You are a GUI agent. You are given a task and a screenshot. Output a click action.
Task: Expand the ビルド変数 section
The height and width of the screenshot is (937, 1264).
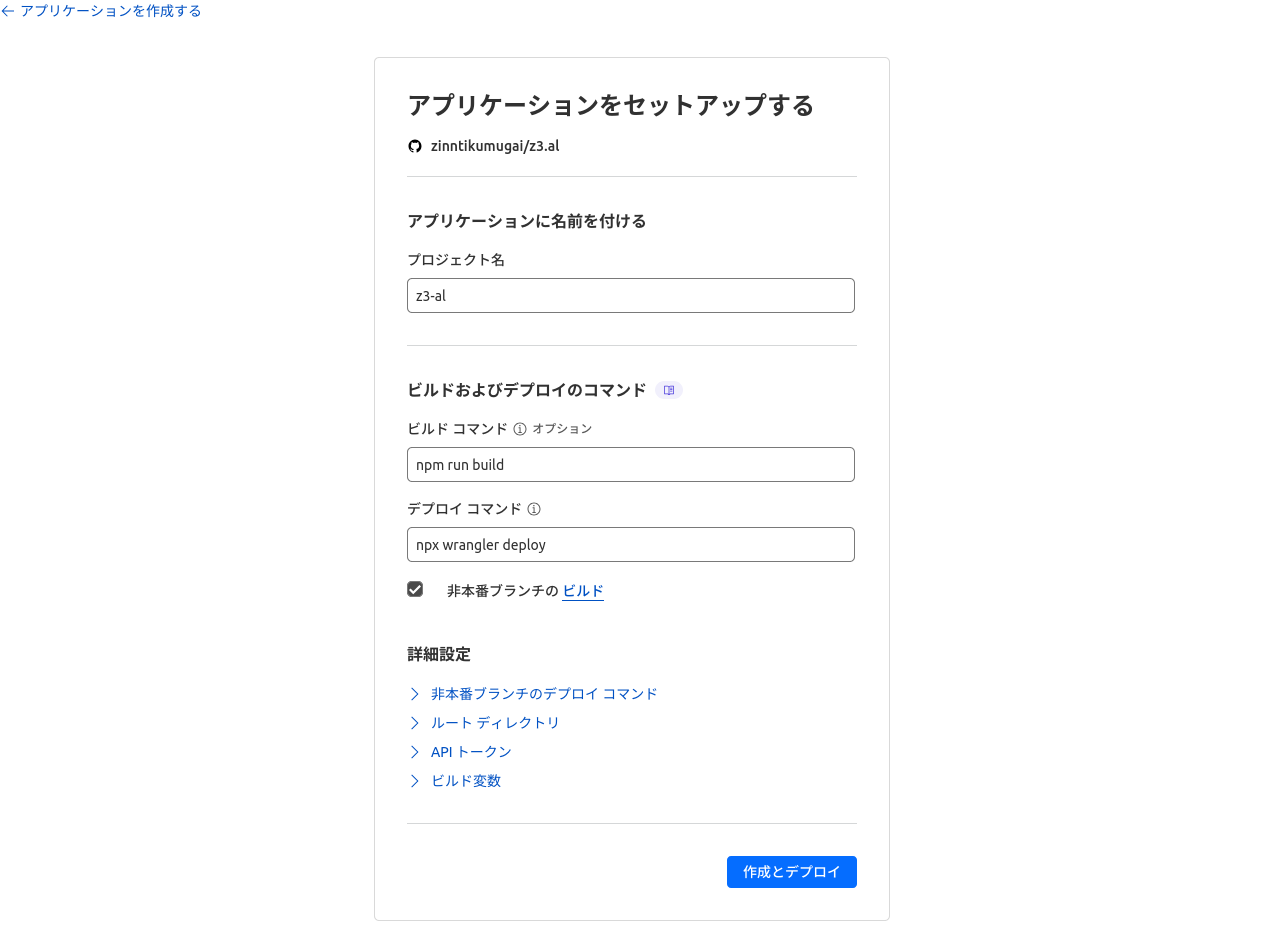(466, 781)
